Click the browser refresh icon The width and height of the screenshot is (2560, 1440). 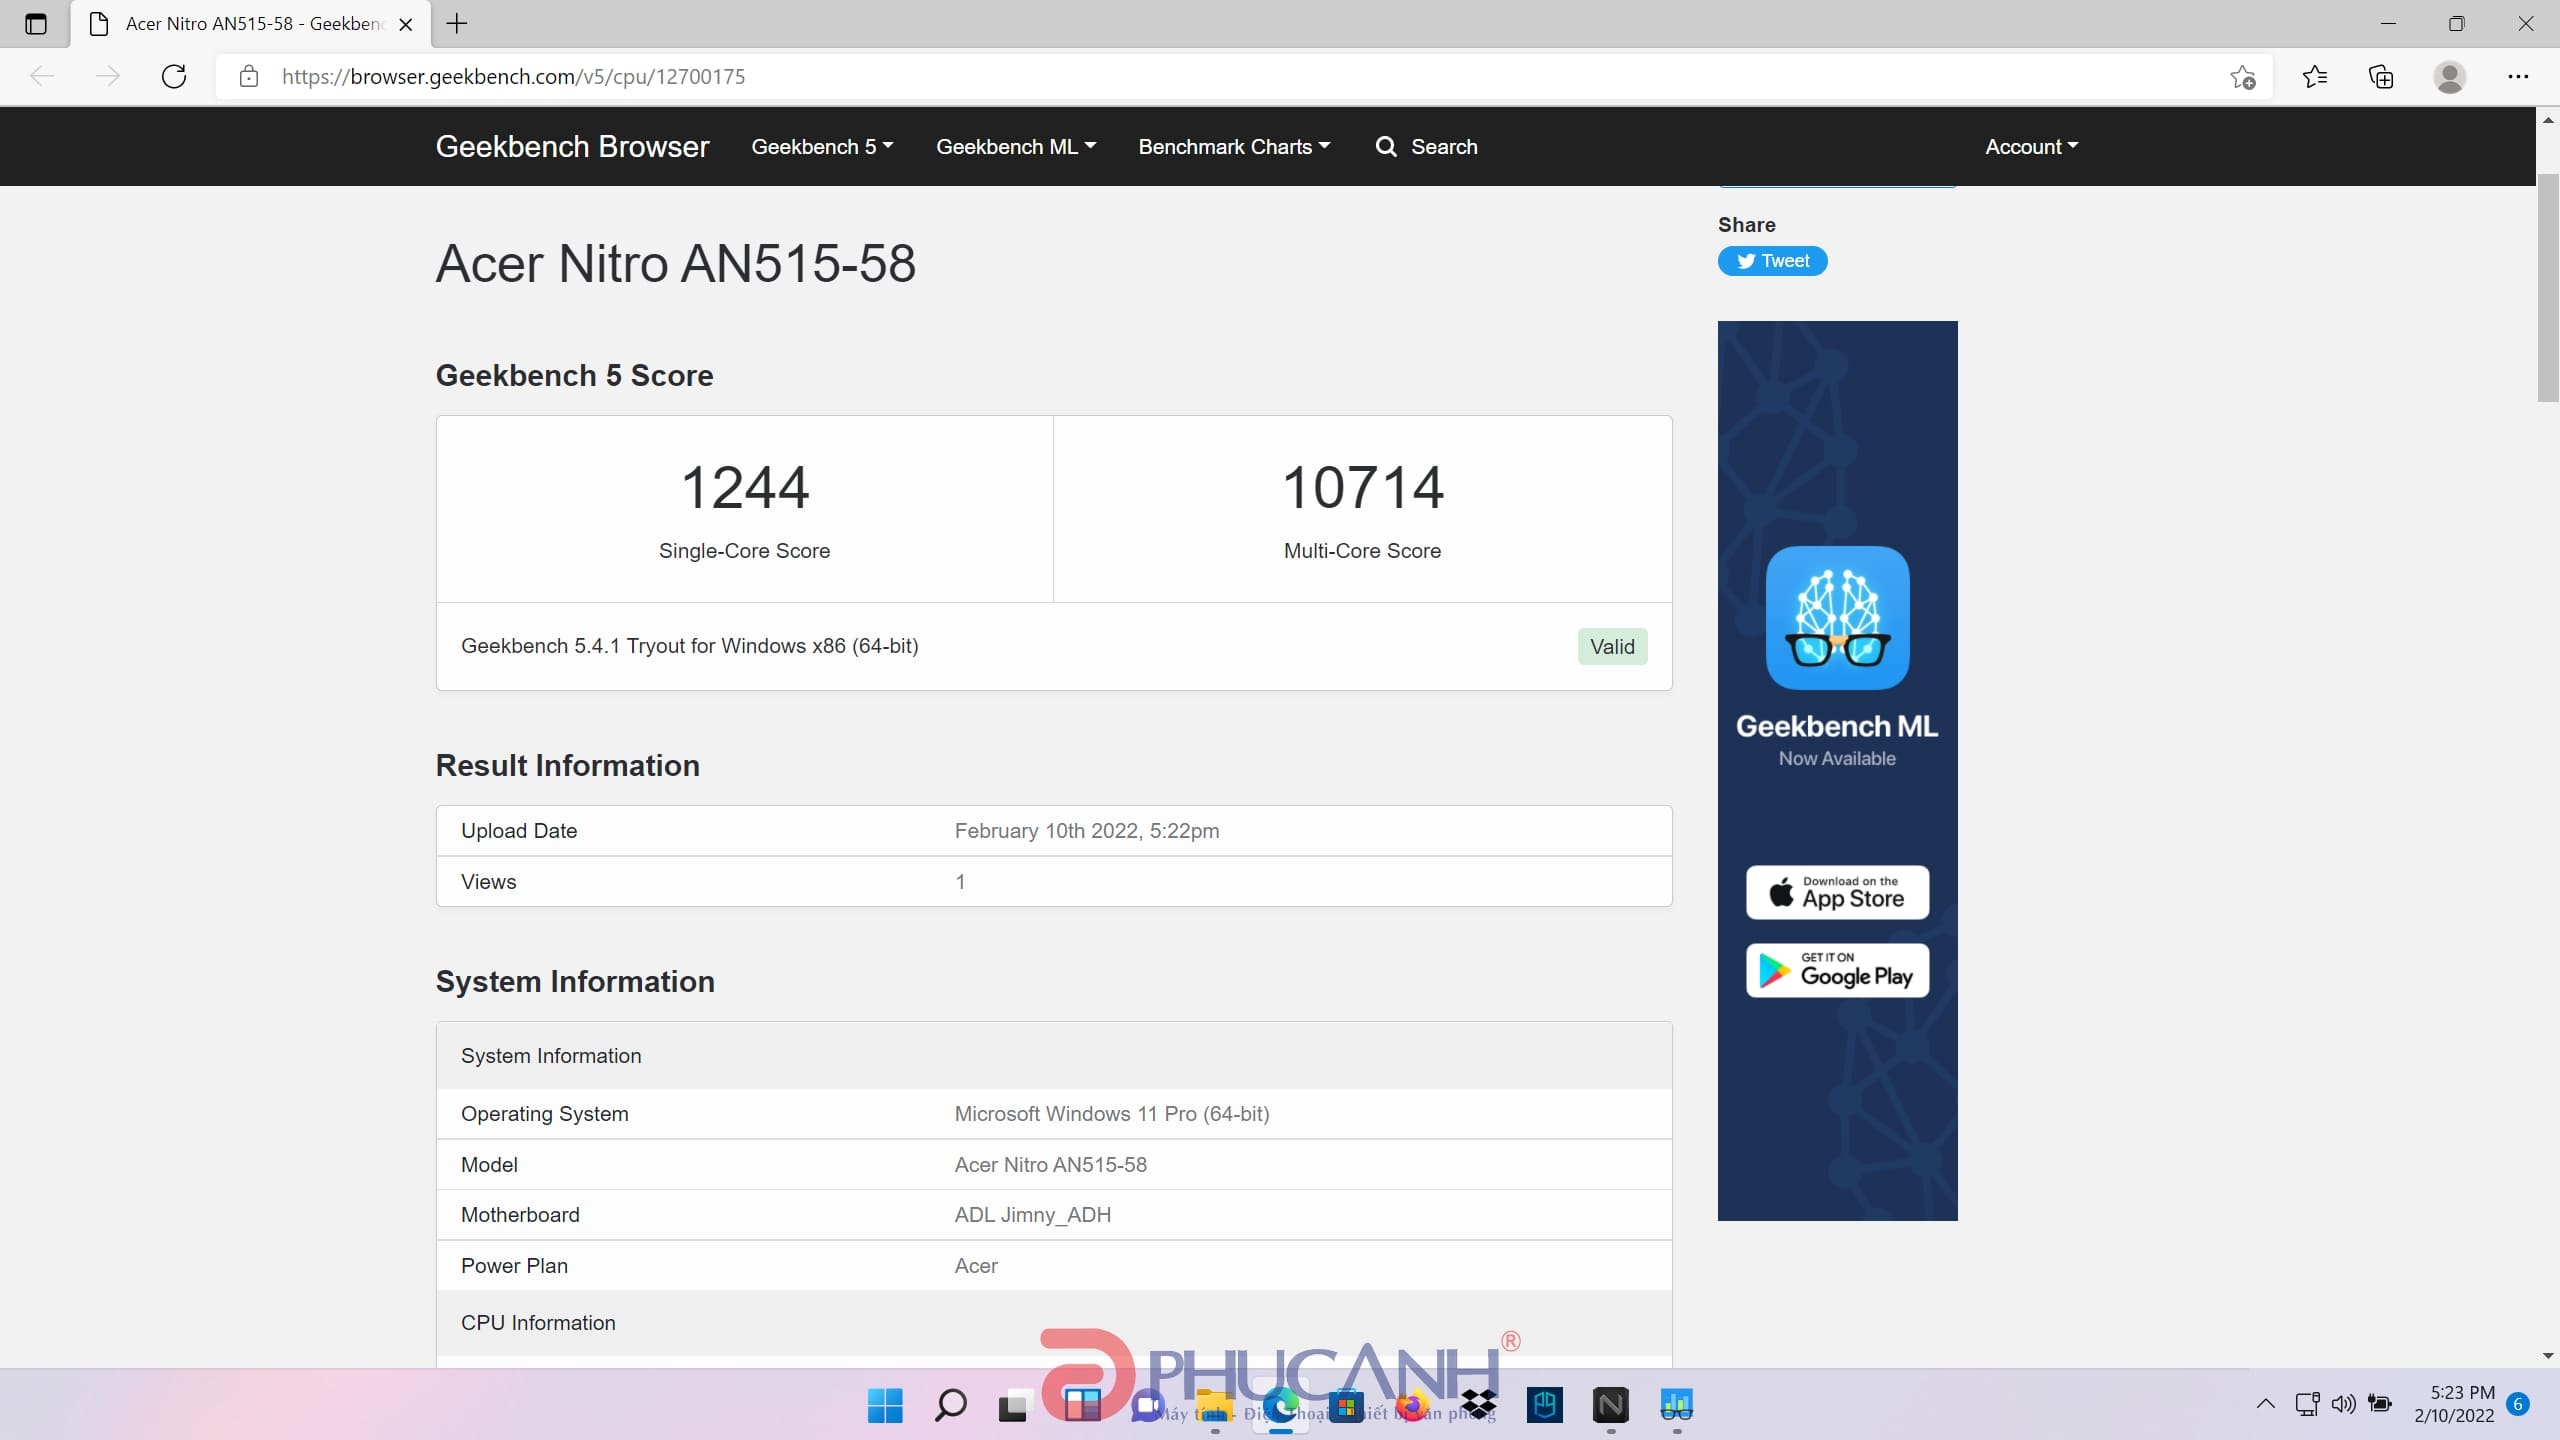(174, 77)
